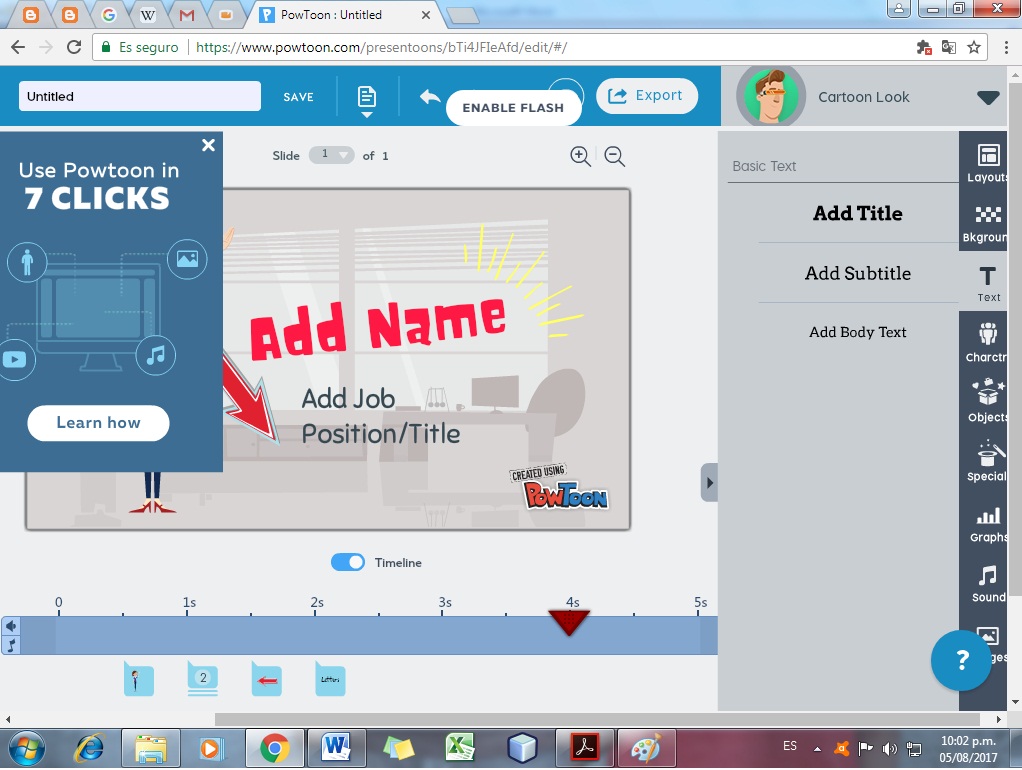Viewport: 1022px width, 770px height.
Task: Toggle the Timeline switch off
Action: tap(348, 562)
